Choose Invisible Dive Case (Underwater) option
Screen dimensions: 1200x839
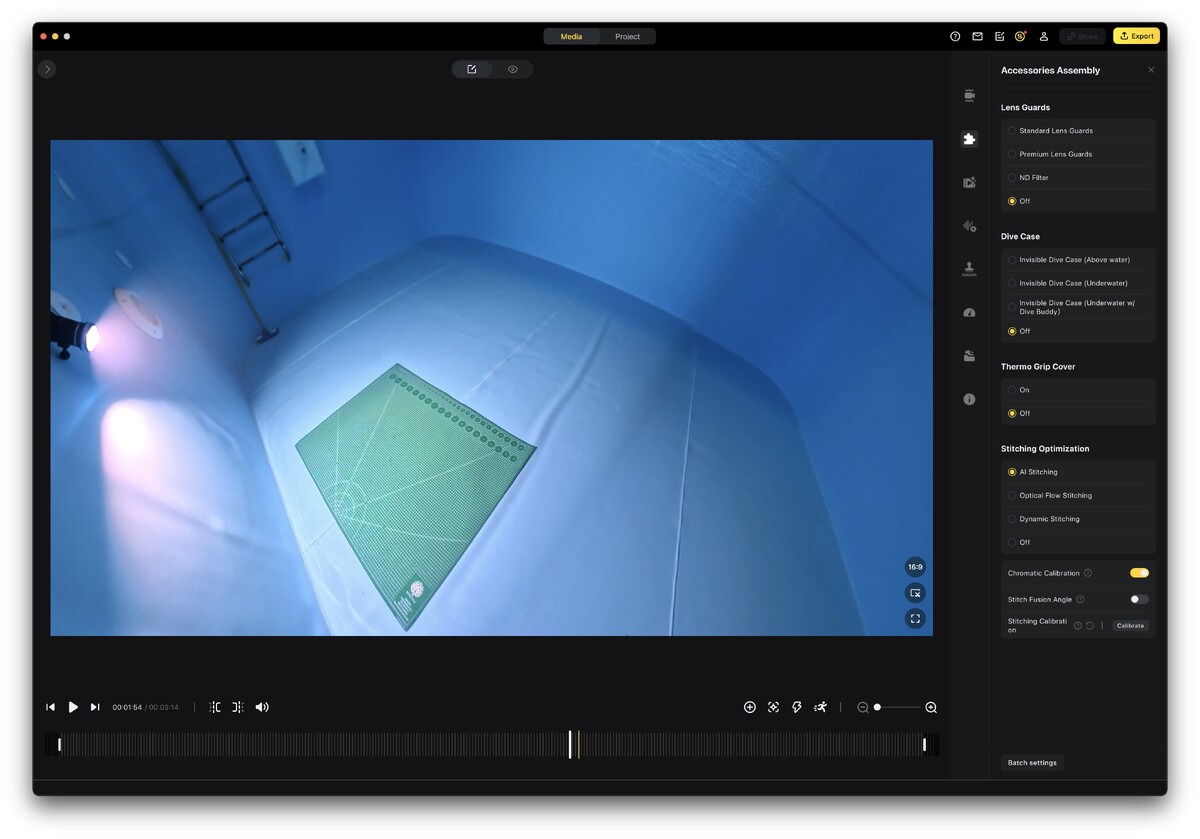[x=1012, y=283]
